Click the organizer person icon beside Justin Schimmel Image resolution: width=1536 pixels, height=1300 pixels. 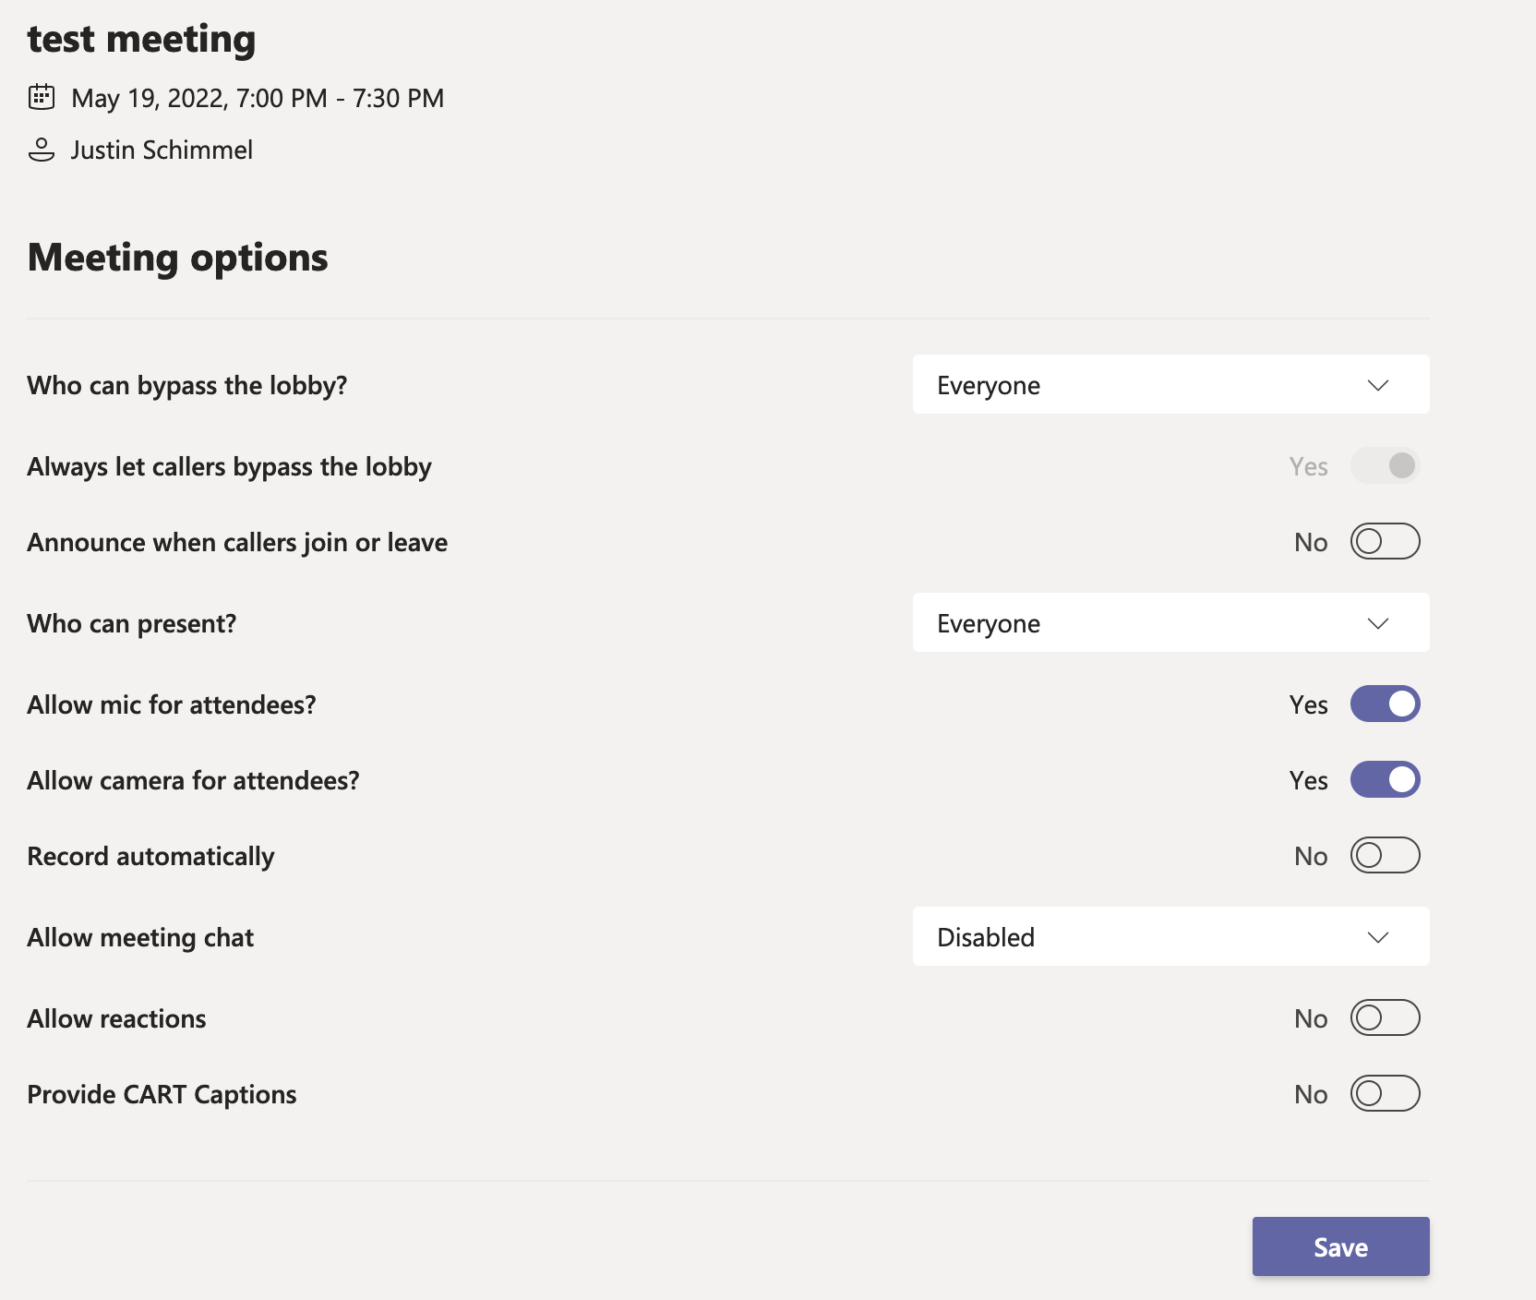41,149
